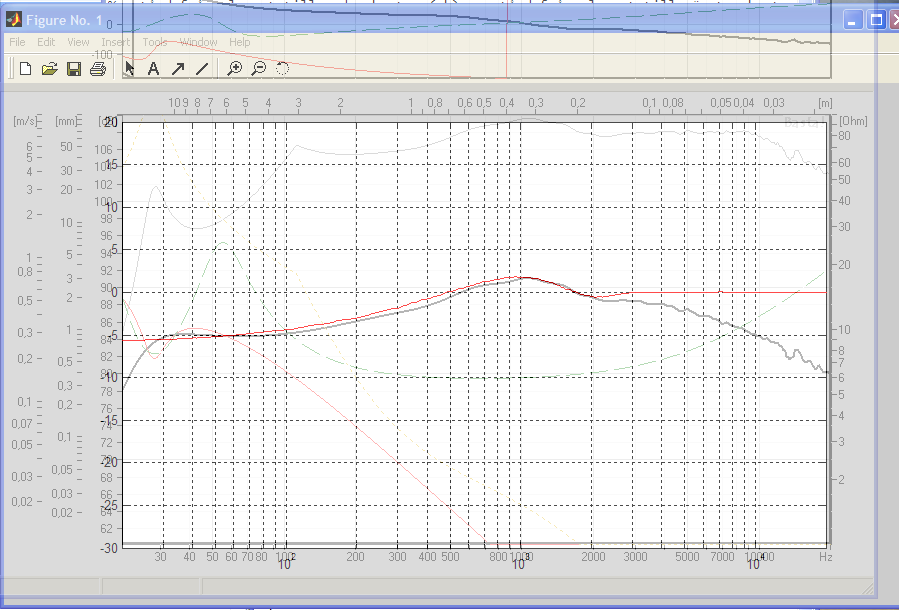Click the 80 Ohm axis tick label

pyautogui.click(x=844, y=136)
